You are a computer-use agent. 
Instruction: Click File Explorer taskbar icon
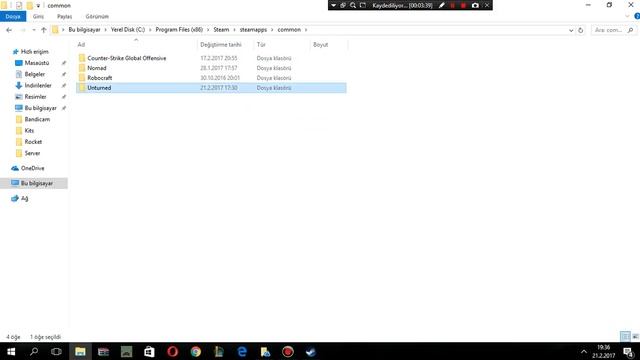(80, 351)
